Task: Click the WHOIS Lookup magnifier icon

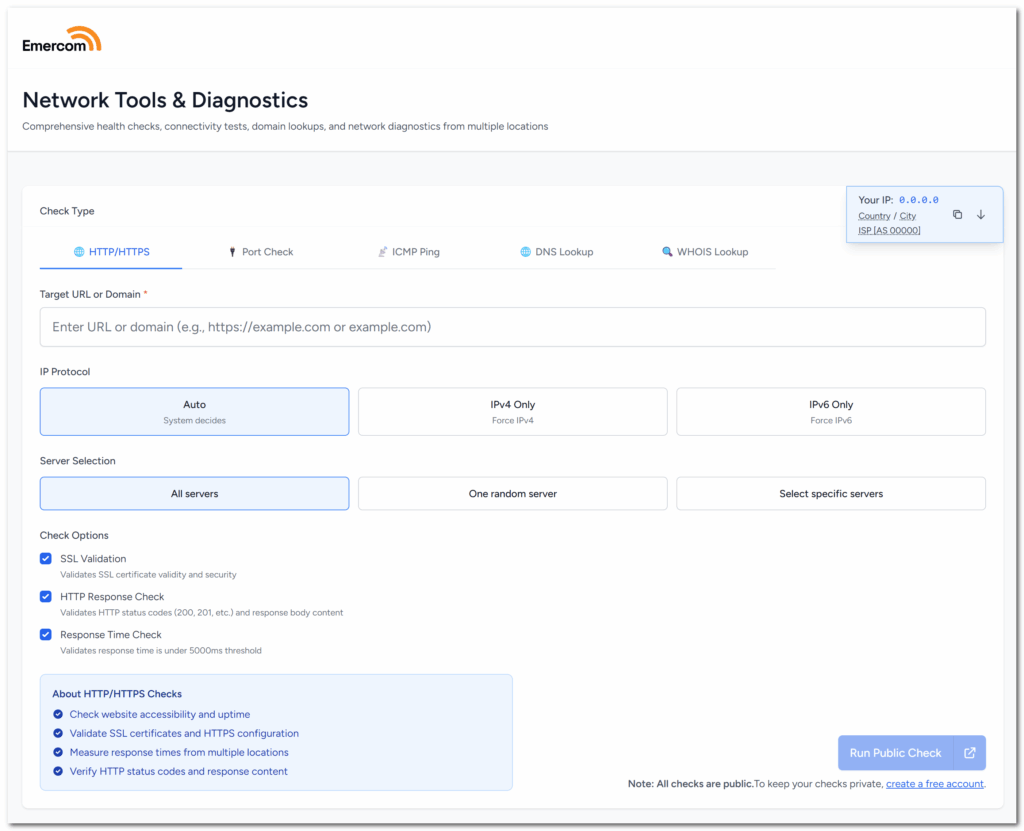Action: click(667, 252)
